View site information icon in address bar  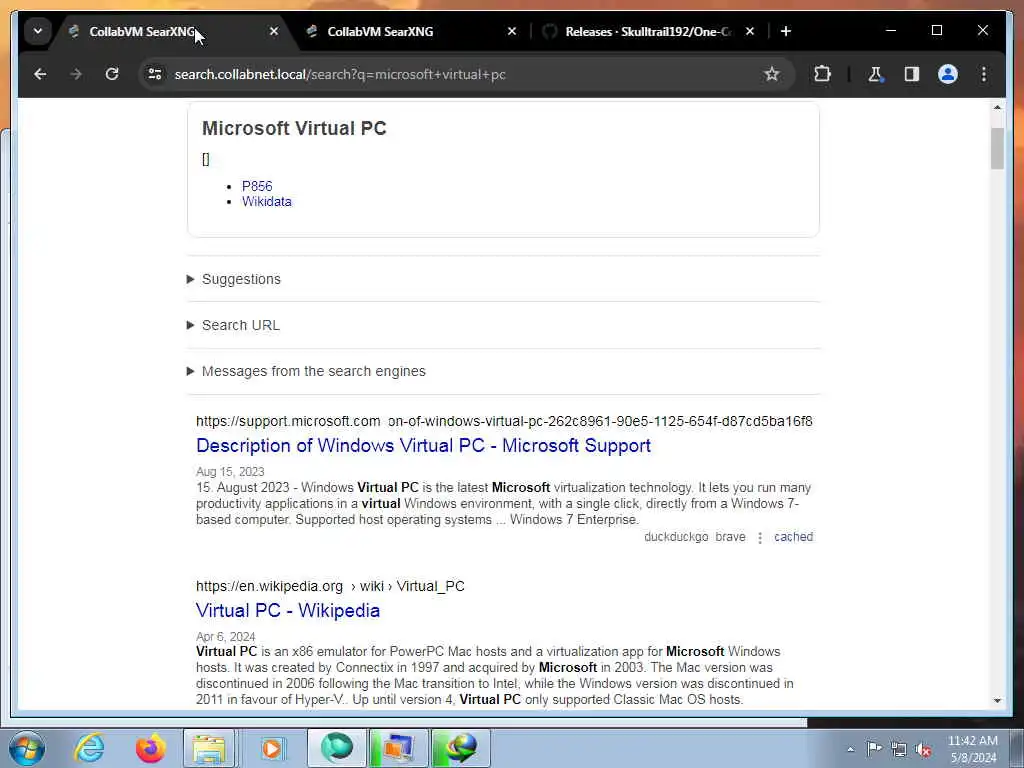tap(155, 74)
